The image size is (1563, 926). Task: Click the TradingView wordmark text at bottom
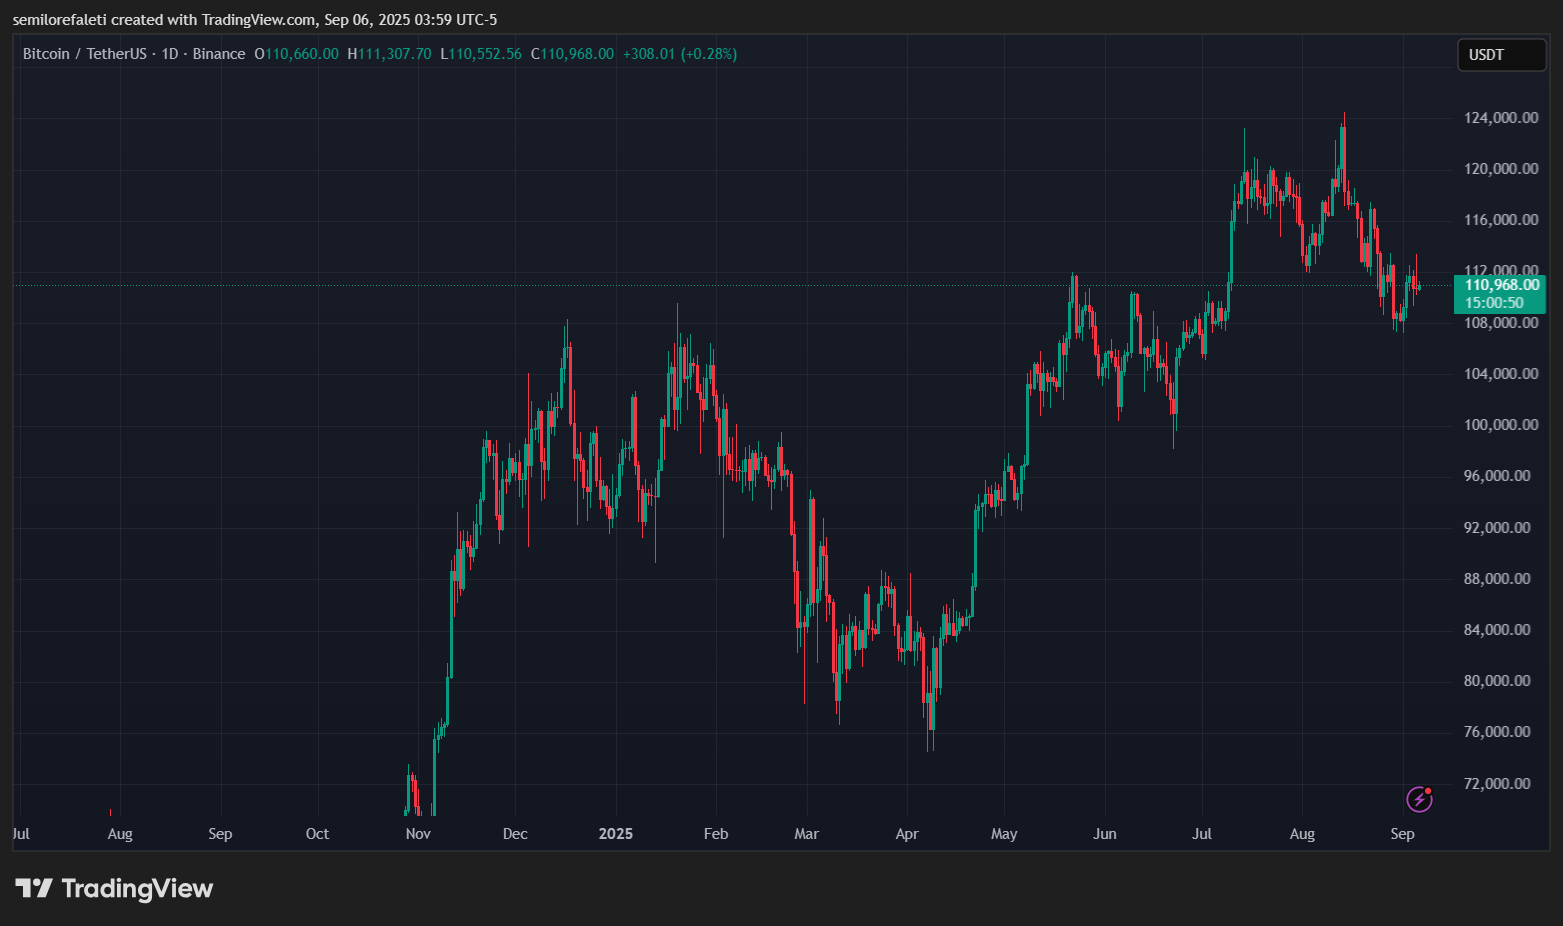click(137, 888)
